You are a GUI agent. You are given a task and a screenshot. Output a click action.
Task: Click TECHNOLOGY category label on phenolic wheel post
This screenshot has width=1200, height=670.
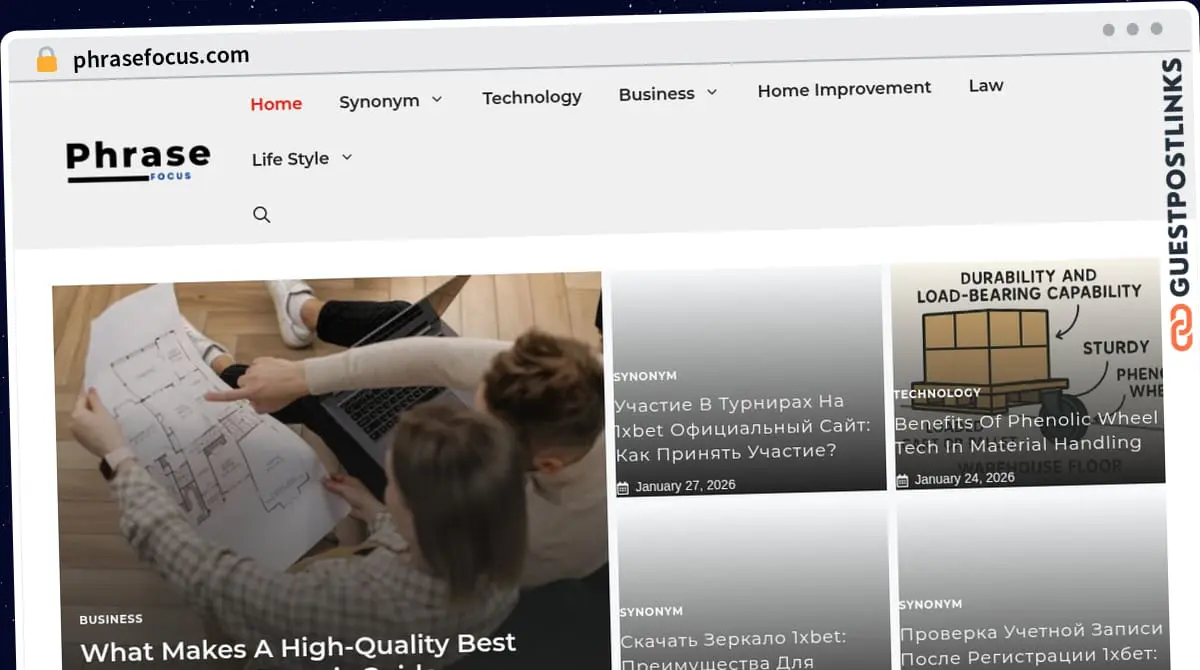click(x=937, y=393)
